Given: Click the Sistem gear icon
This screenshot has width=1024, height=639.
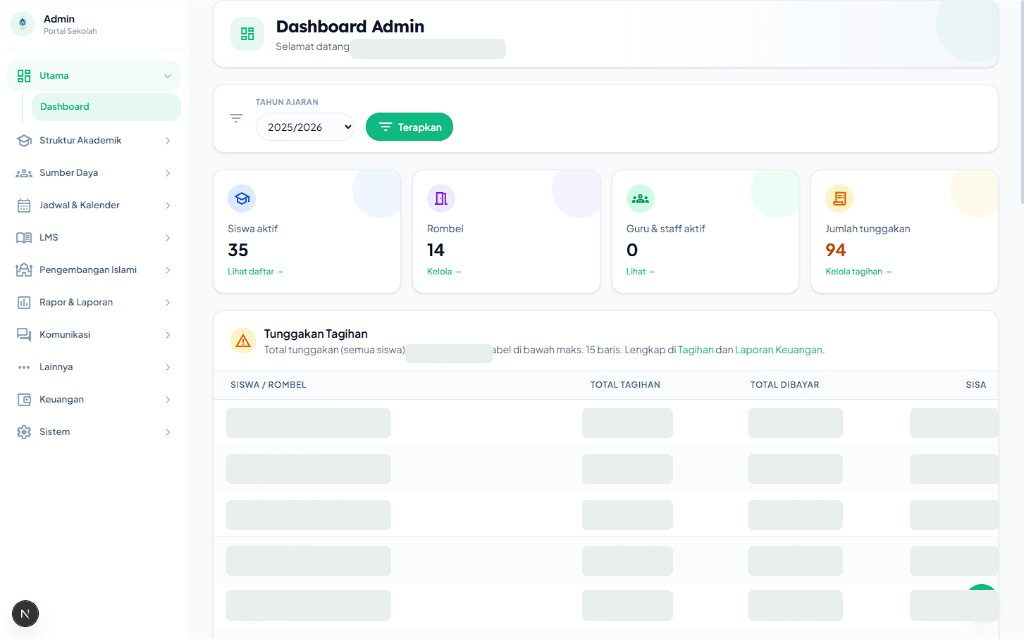Looking at the screenshot, I should point(24,432).
